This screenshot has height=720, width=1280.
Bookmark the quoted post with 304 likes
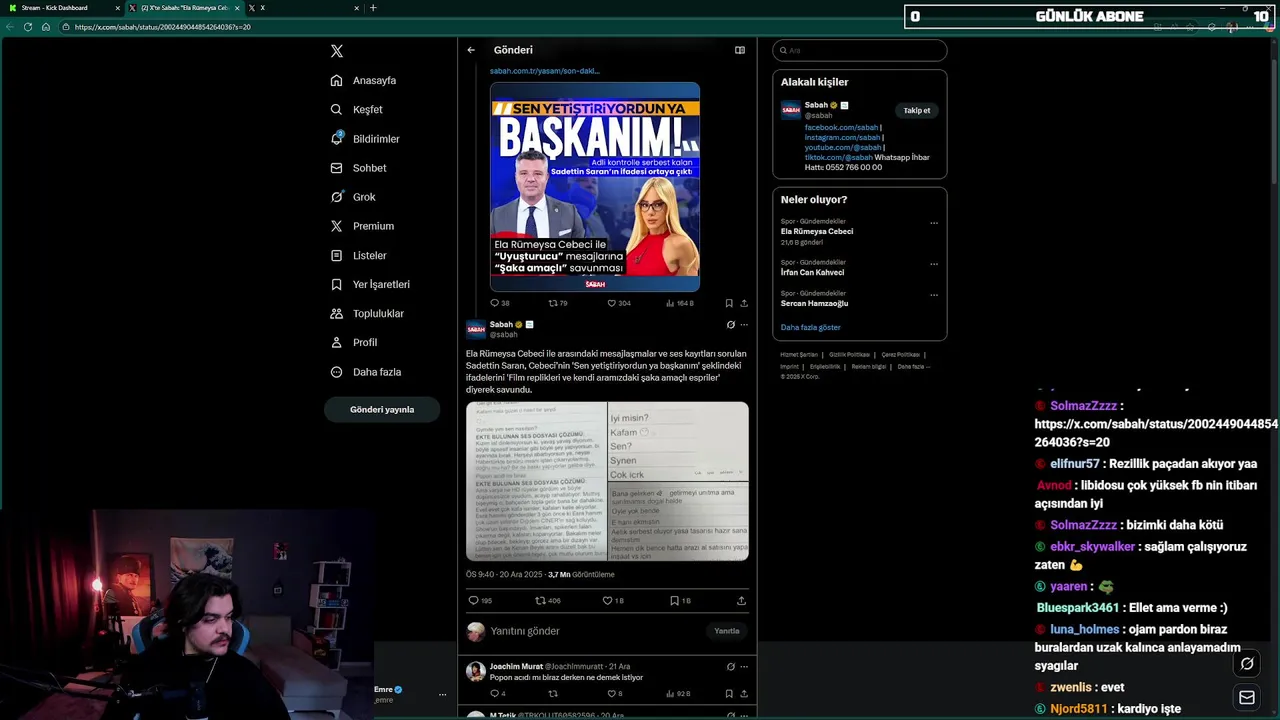pos(729,303)
